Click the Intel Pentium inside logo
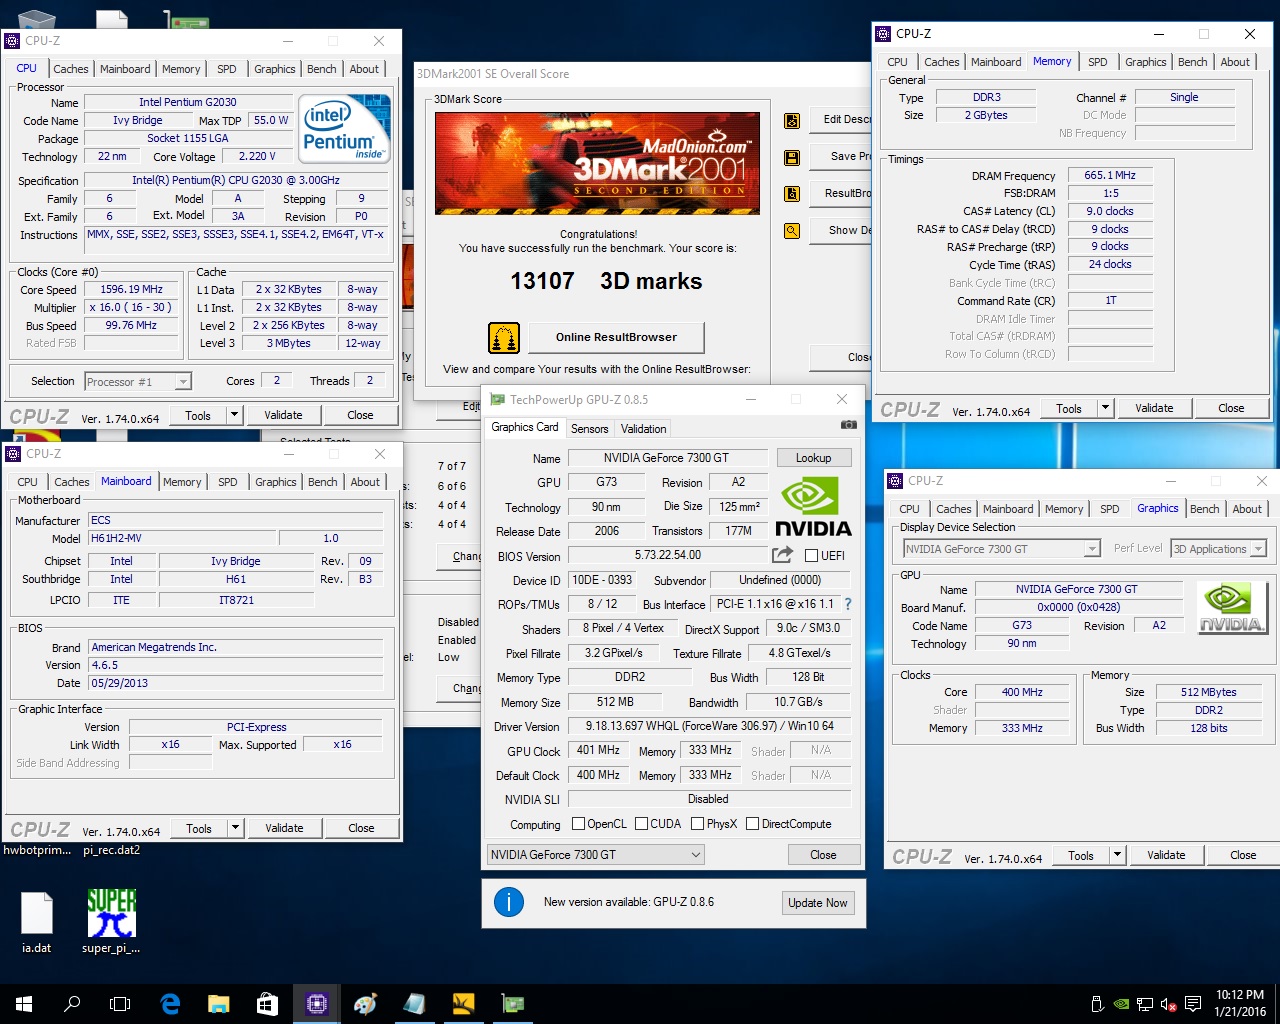The width and height of the screenshot is (1280, 1024). click(345, 128)
